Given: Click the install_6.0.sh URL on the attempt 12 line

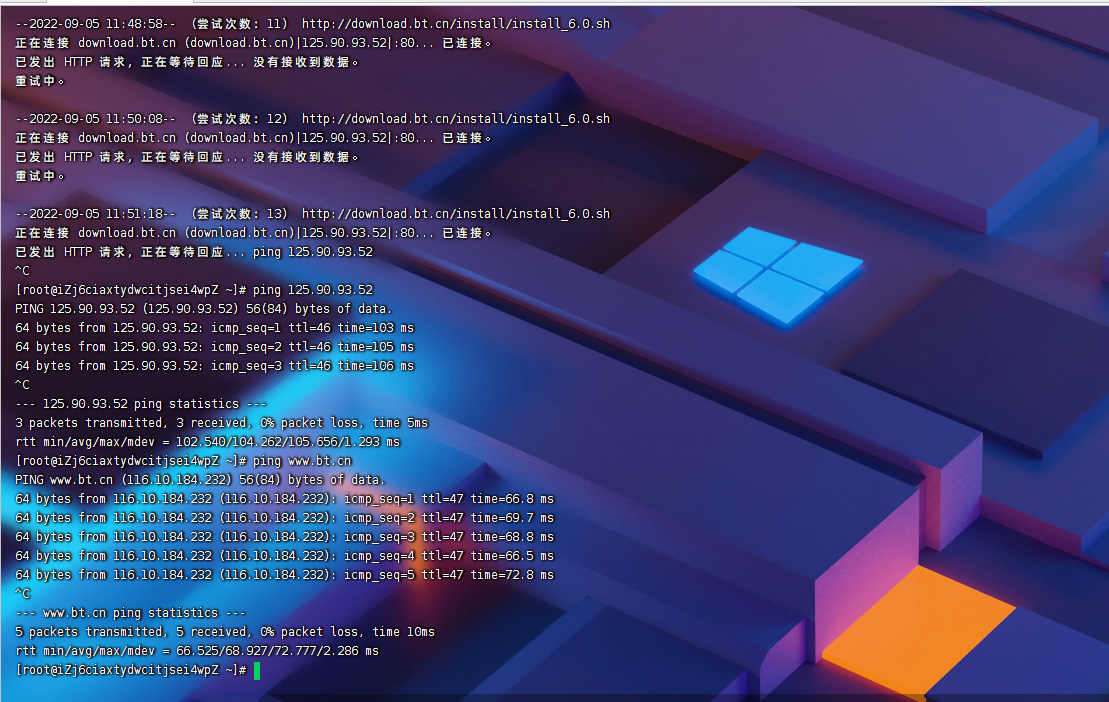Looking at the screenshot, I should tap(455, 119).
